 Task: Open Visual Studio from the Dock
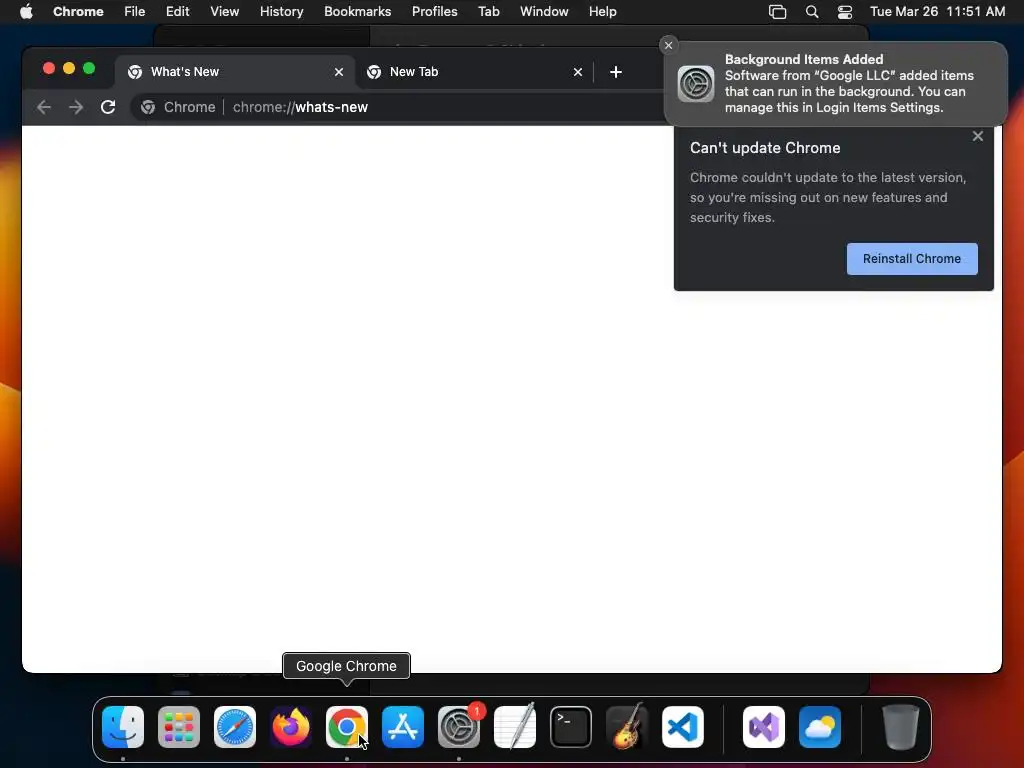click(764, 727)
